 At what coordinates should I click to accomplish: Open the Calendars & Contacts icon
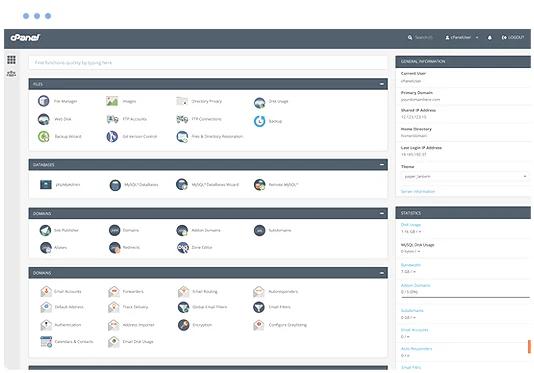click(46, 341)
